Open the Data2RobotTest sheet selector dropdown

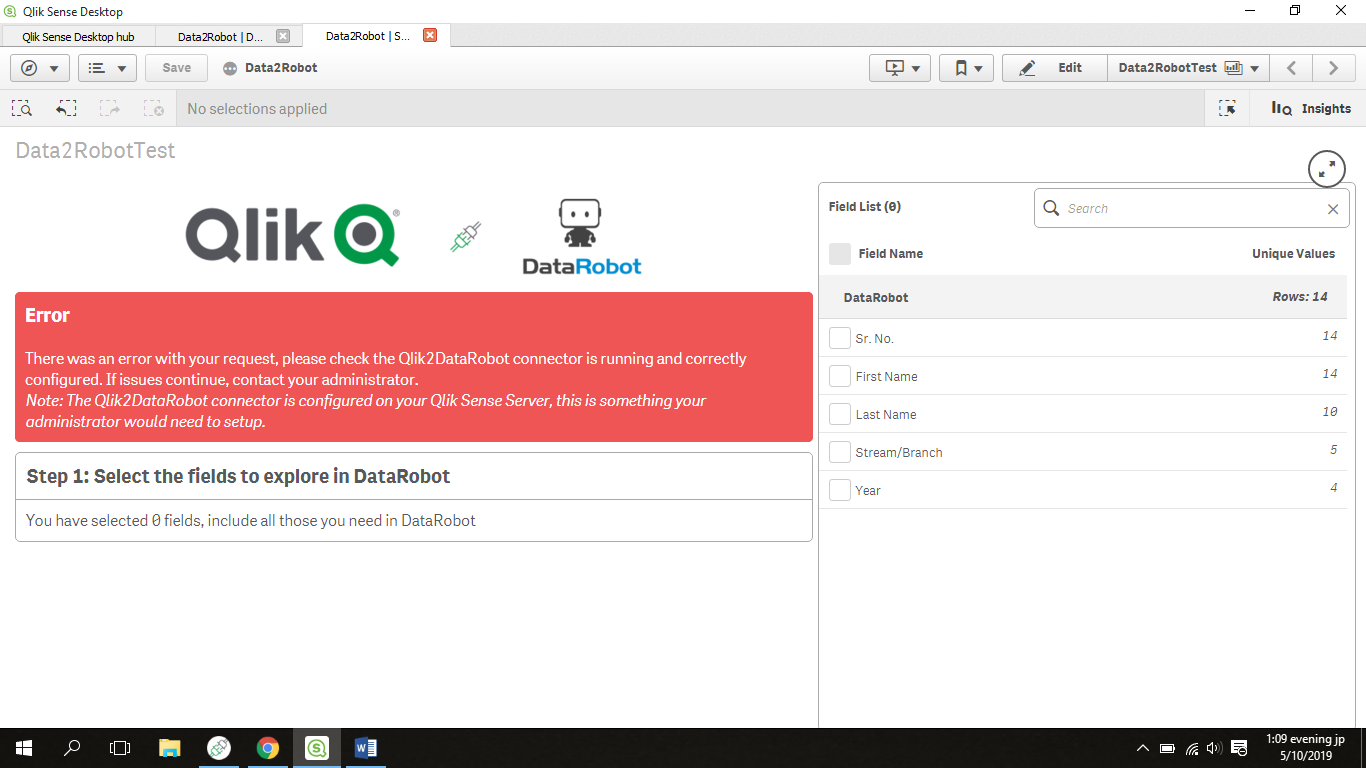click(1188, 68)
